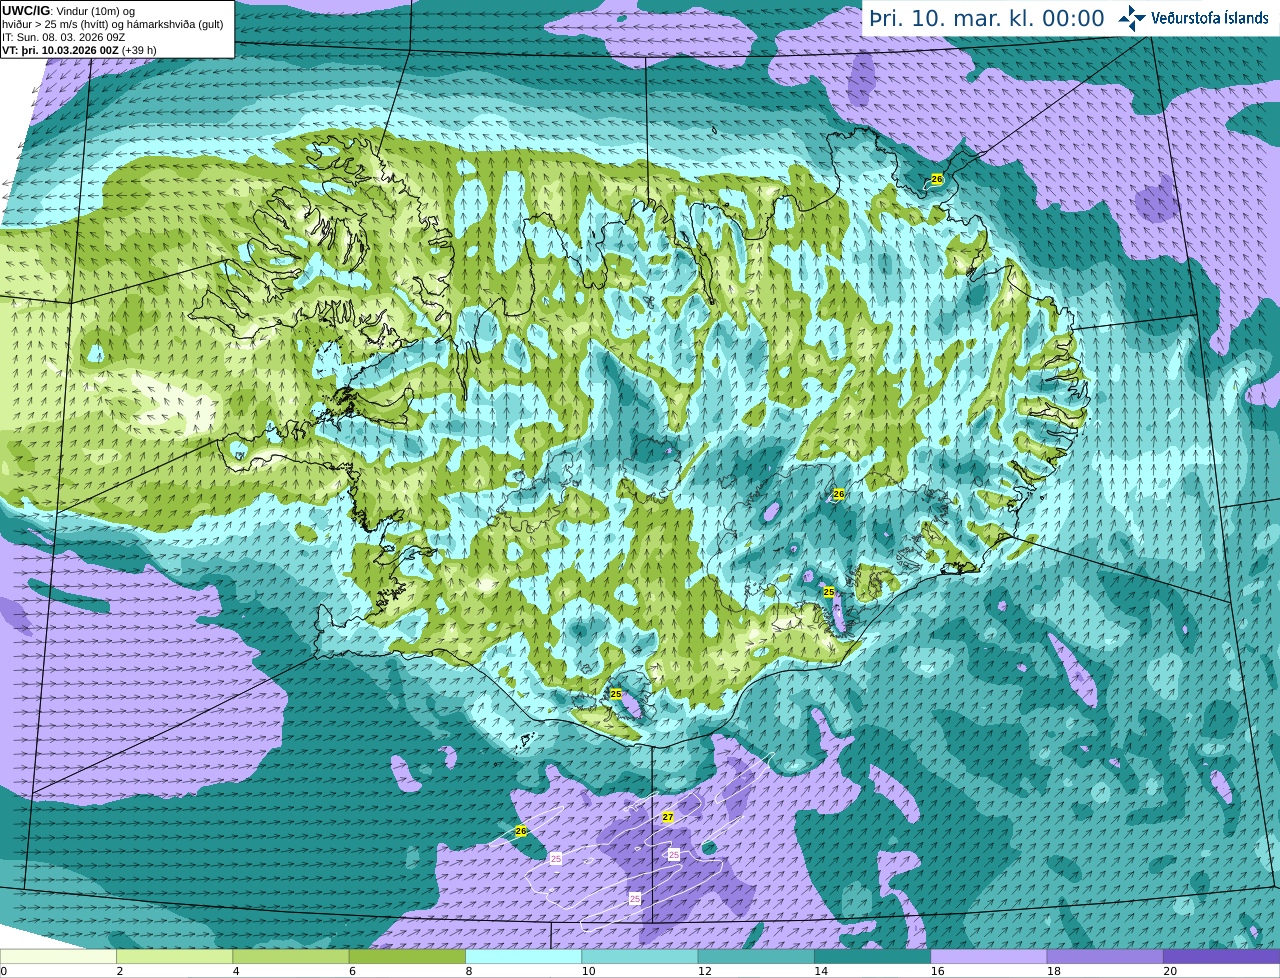The width and height of the screenshot is (1280, 978).
Task: Click southernmost white 25 gust contour label
Action: click(x=635, y=900)
